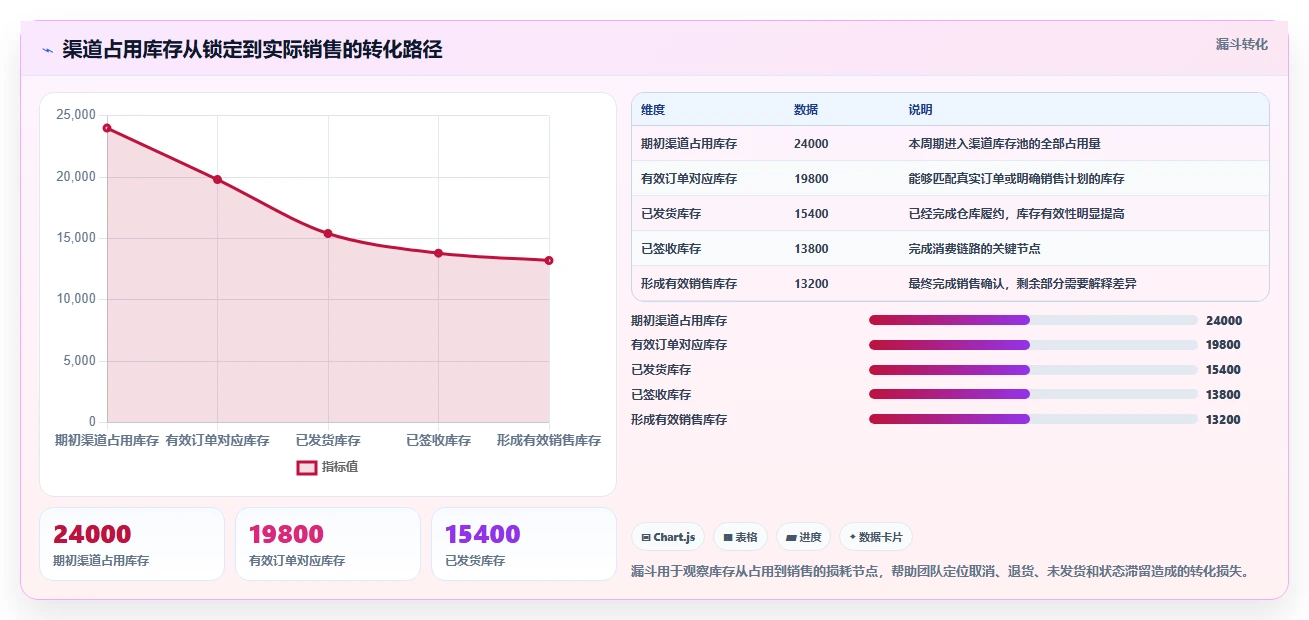The width and height of the screenshot is (1309, 620).
Task: Click description 能够匹配真实订单或明确销售计划的库存
Action: pos(1016,179)
